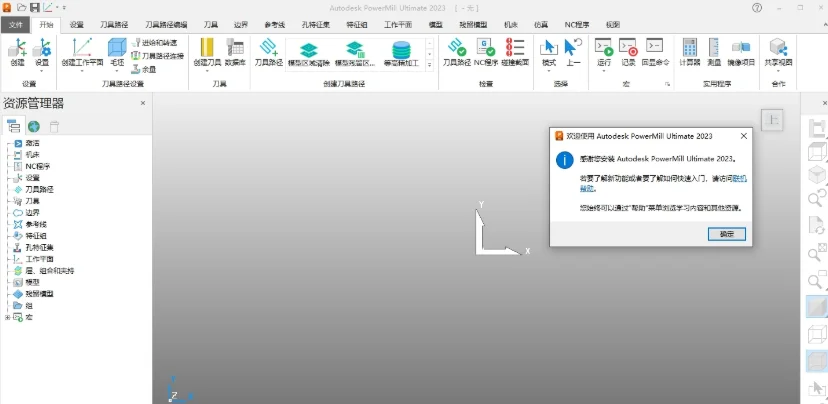Click the 创建 setup icon in ribbon
Image resolution: width=828 pixels, height=404 pixels.
coord(17,48)
